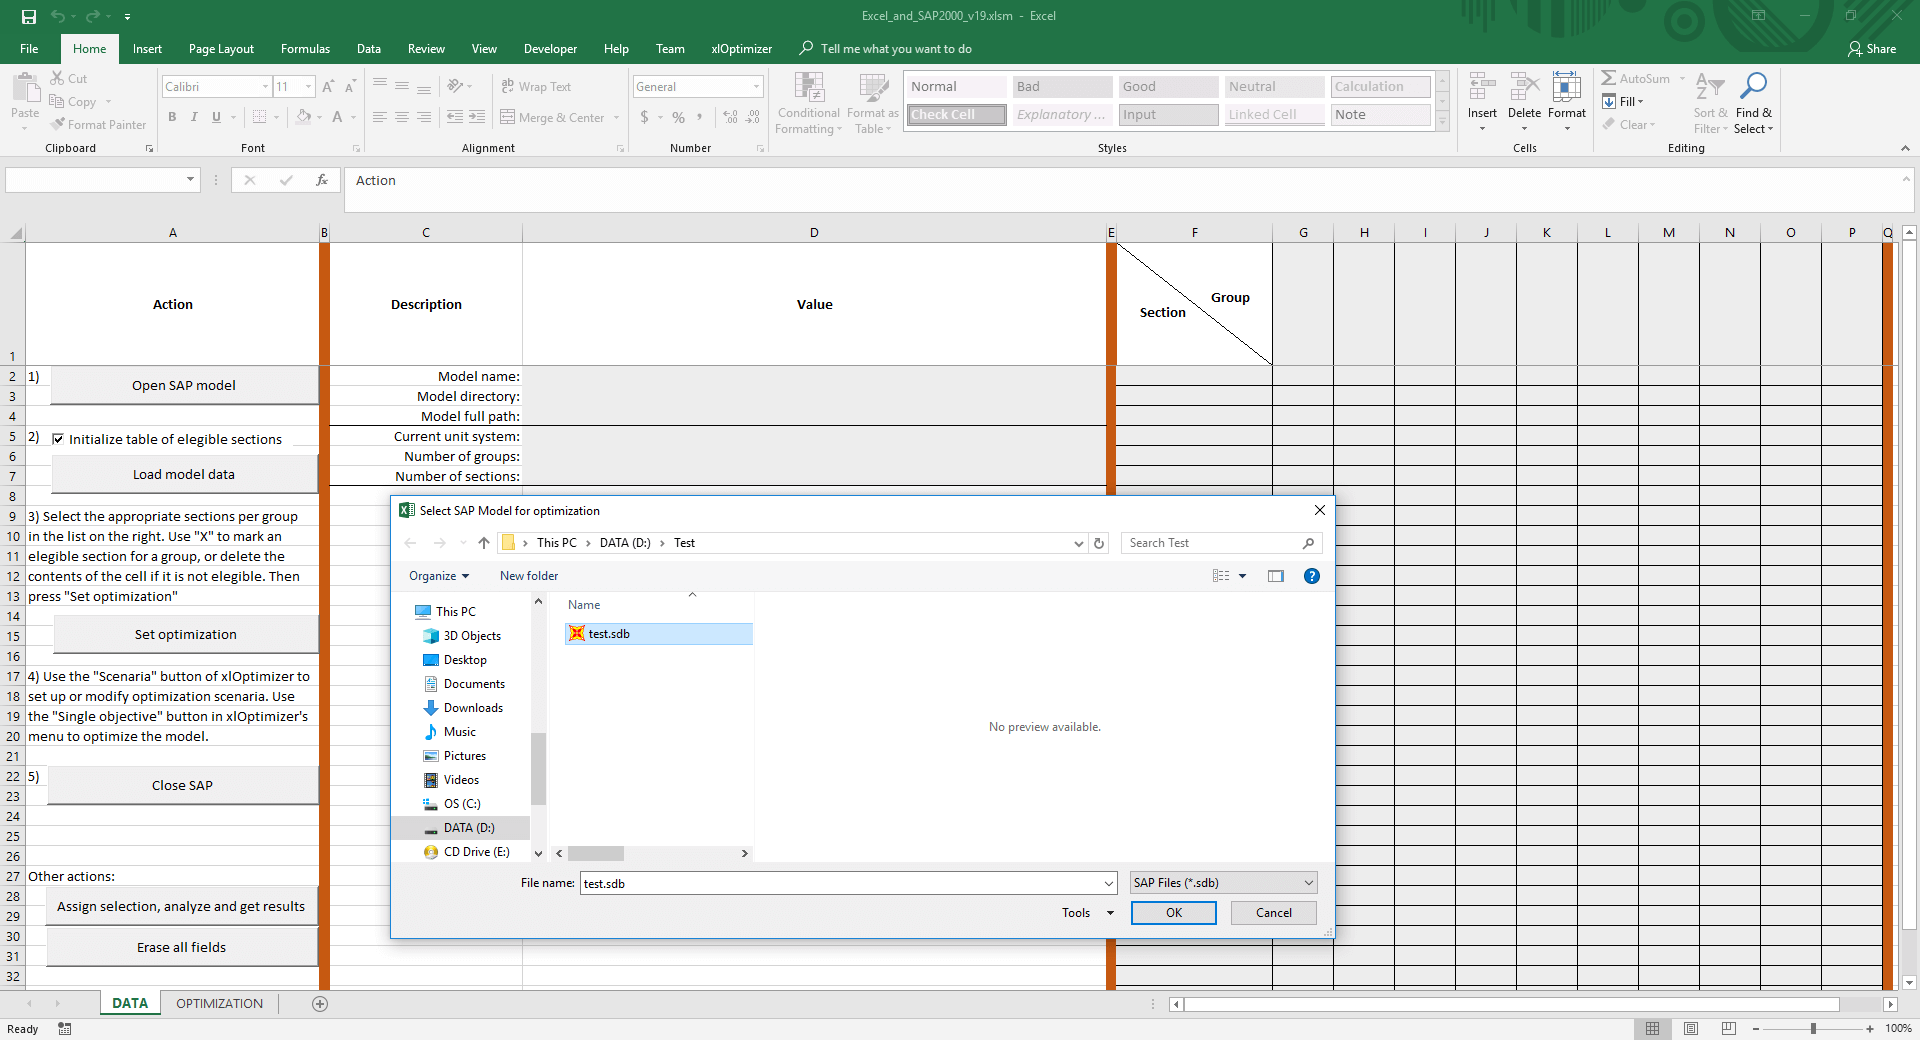This screenshot has width=1920, height=1040.
Task: Click the Insert Function fx icon
Action: [322, 180]
